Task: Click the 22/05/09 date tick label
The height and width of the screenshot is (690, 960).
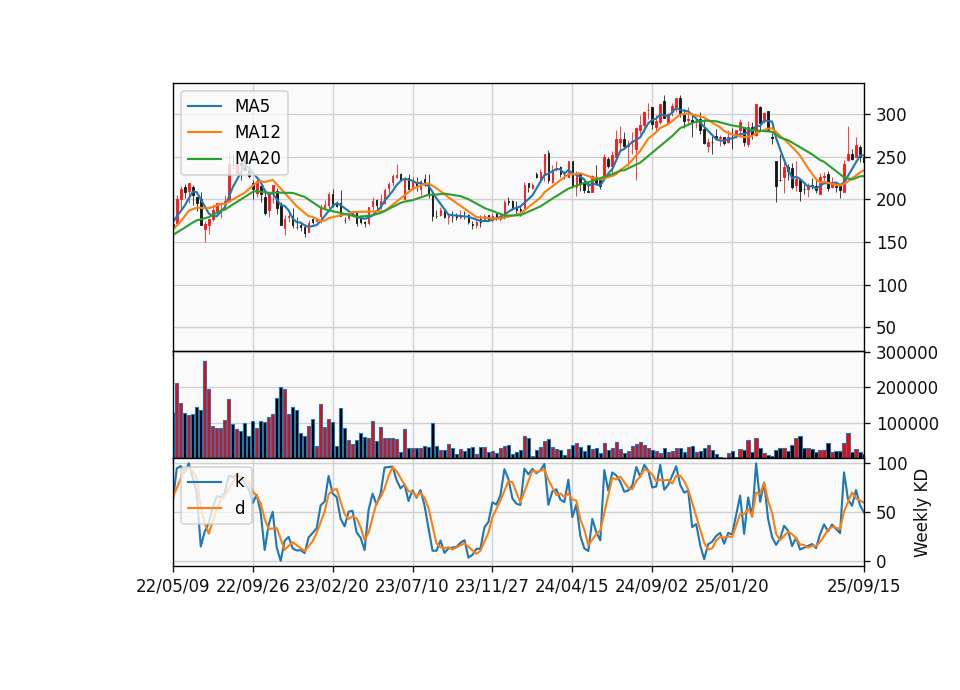Action: (x=173, y=587)
